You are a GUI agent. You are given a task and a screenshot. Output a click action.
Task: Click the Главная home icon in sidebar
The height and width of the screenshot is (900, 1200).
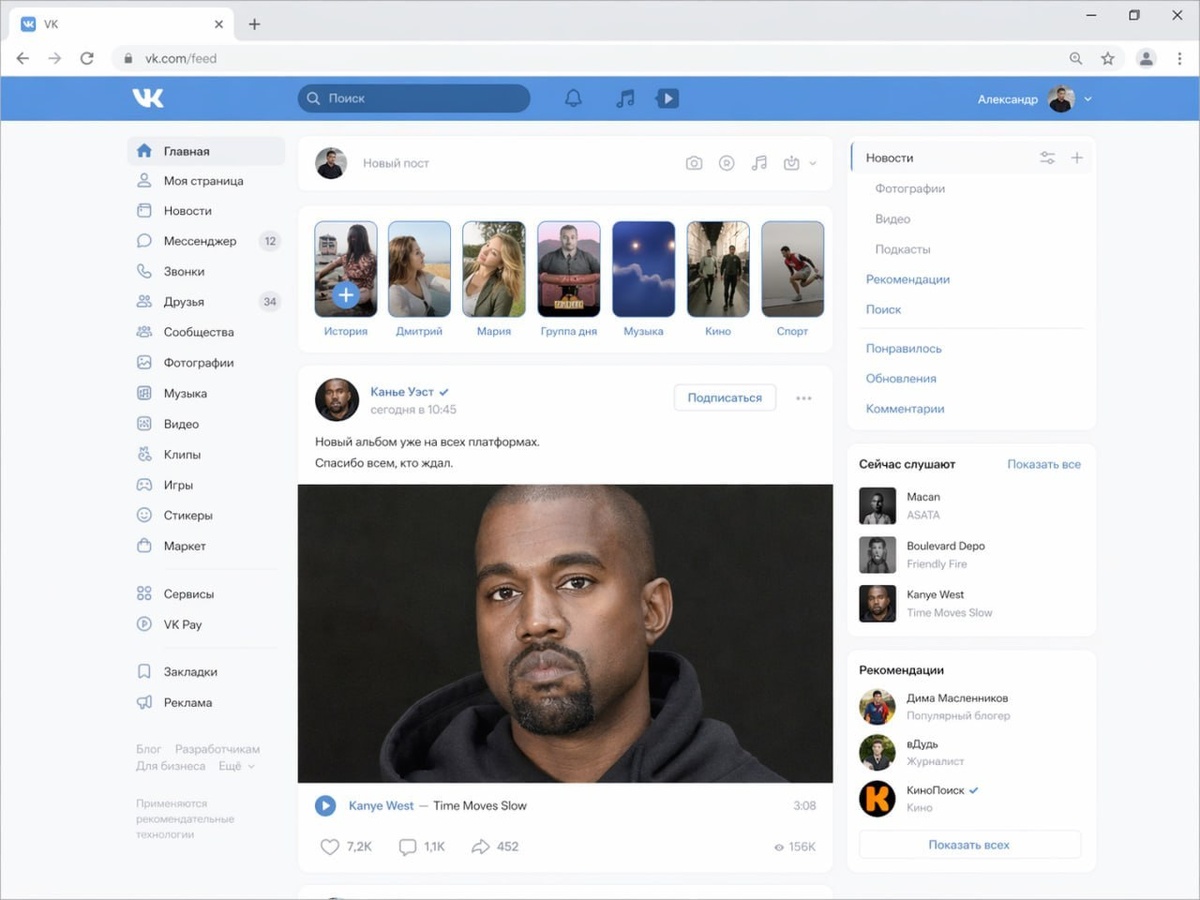[x=144, y=151]
